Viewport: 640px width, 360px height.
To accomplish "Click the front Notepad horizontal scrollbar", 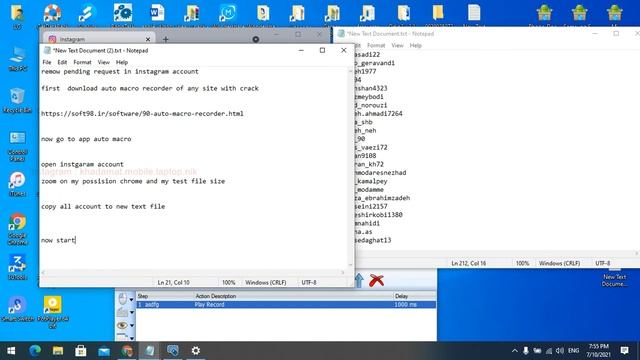I will 193,272.
